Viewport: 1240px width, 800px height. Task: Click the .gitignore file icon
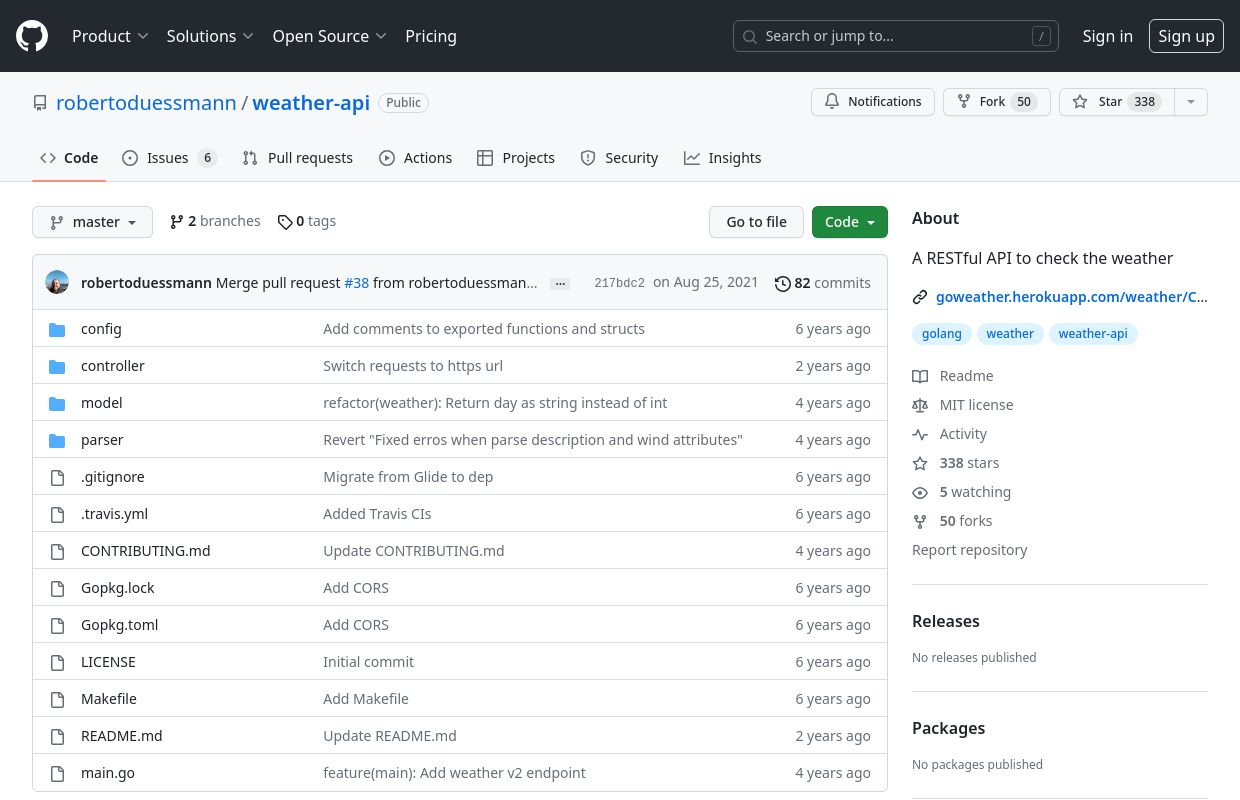[x=58, y=477]
